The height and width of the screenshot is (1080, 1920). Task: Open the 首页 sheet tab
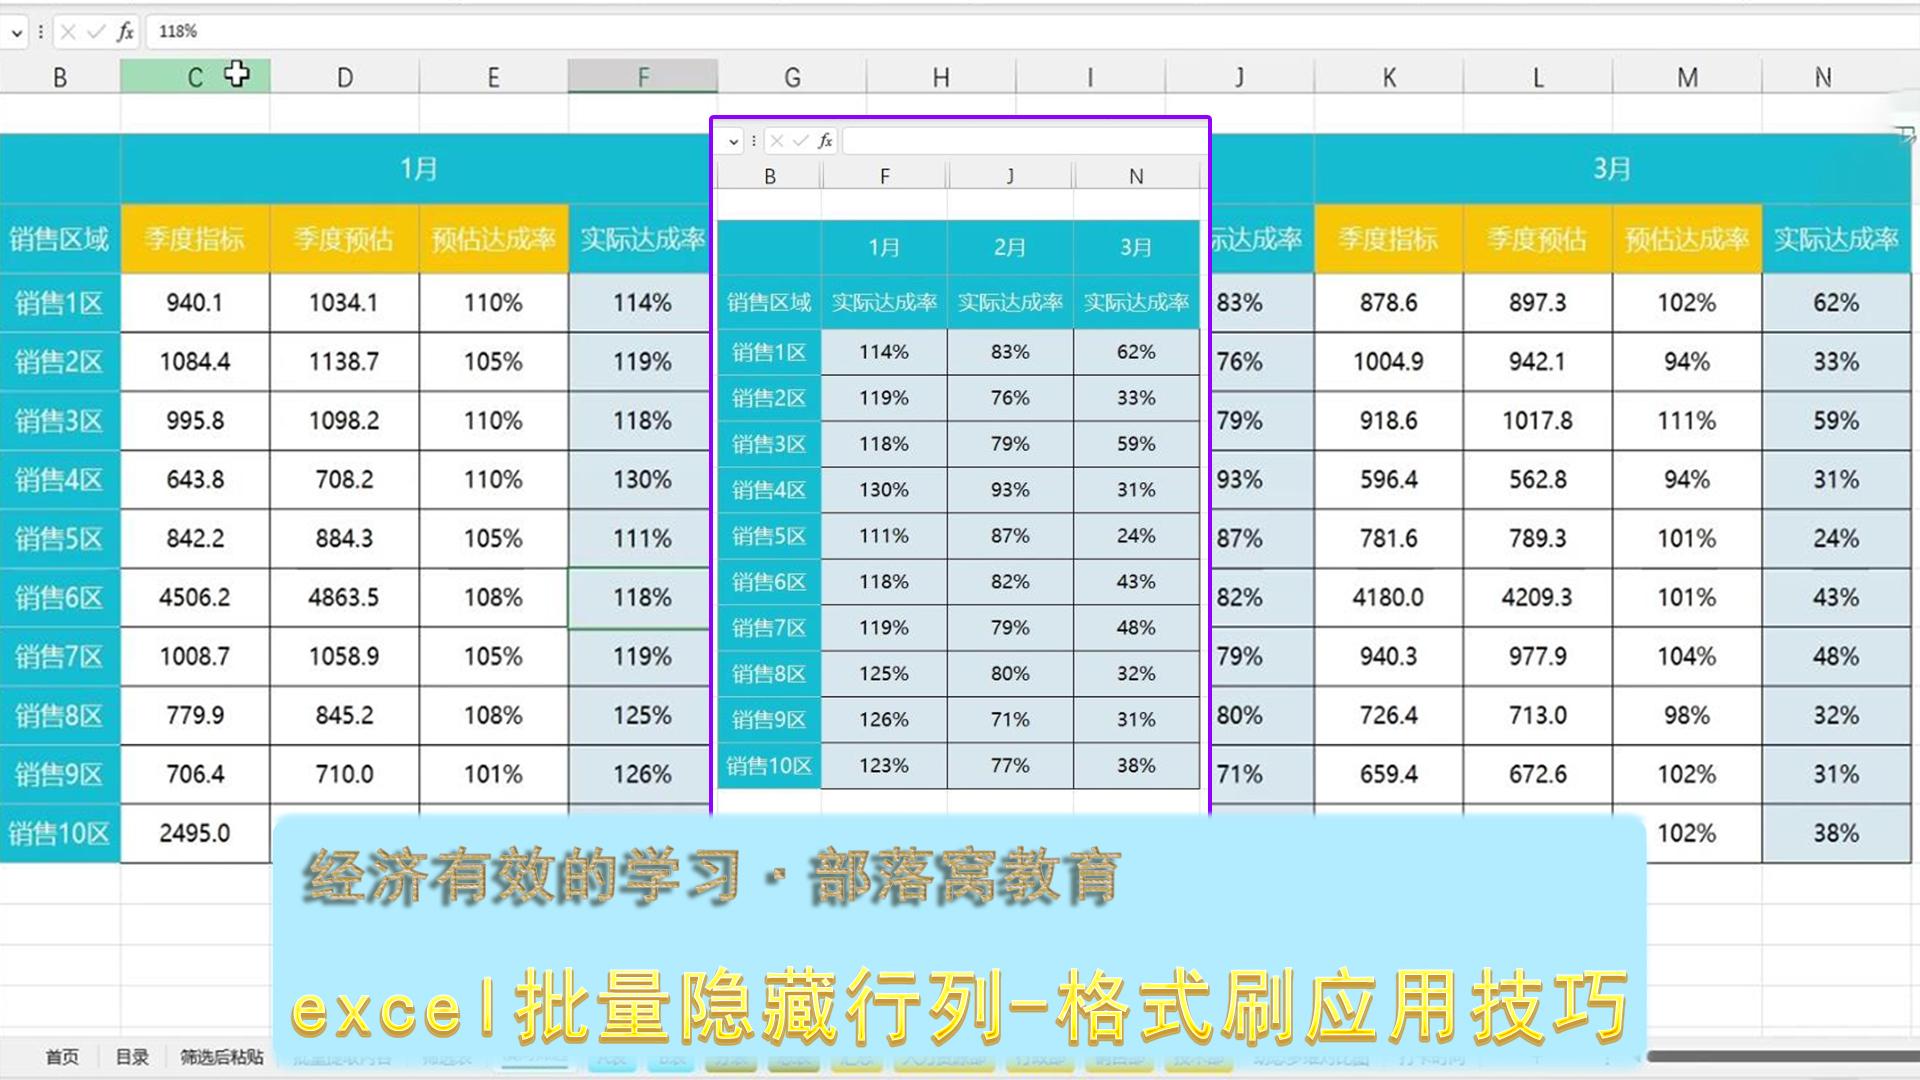(62, 1057)
